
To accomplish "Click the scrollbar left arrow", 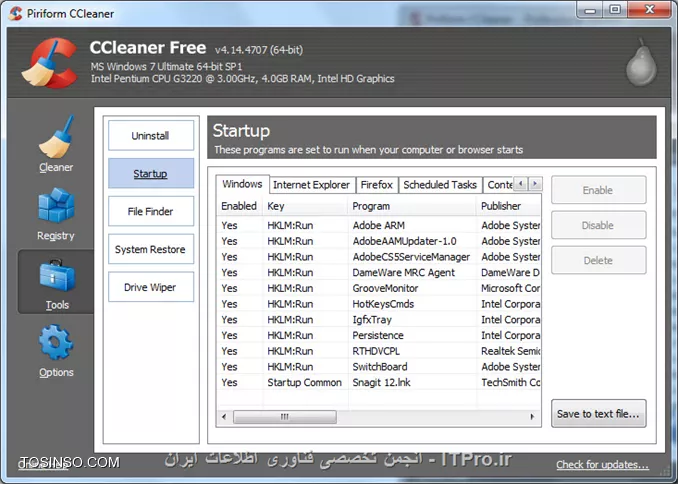I will (x=224, y=417).
